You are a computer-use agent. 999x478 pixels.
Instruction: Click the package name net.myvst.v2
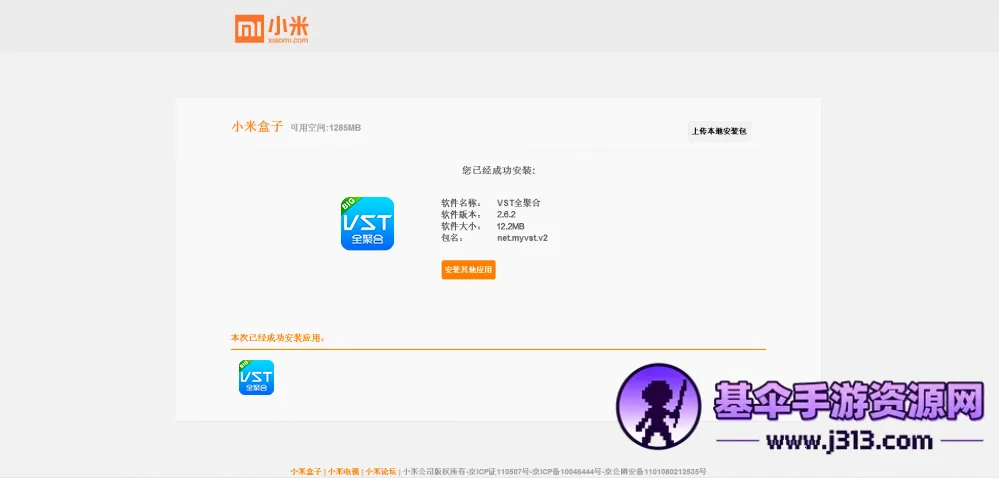[x=522, y=238]
